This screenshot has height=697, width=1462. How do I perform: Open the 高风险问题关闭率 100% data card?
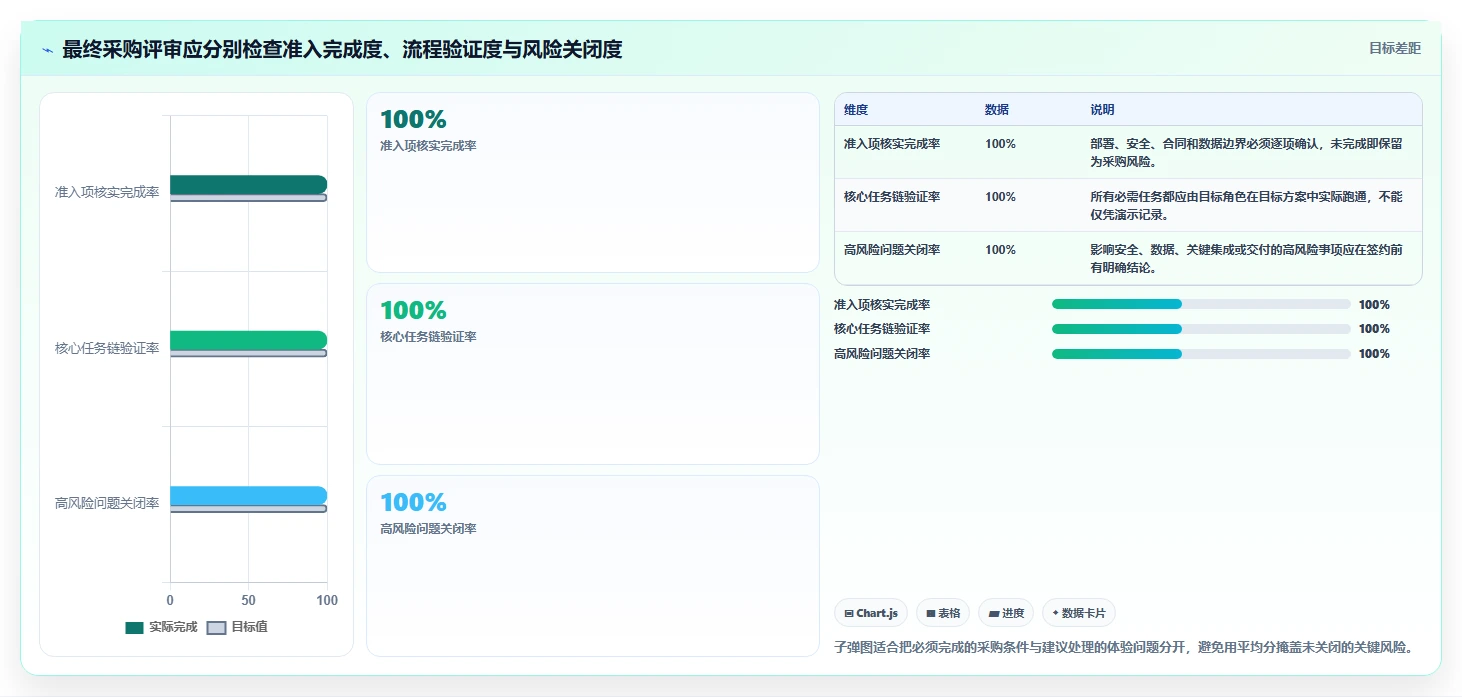[593, 566]
